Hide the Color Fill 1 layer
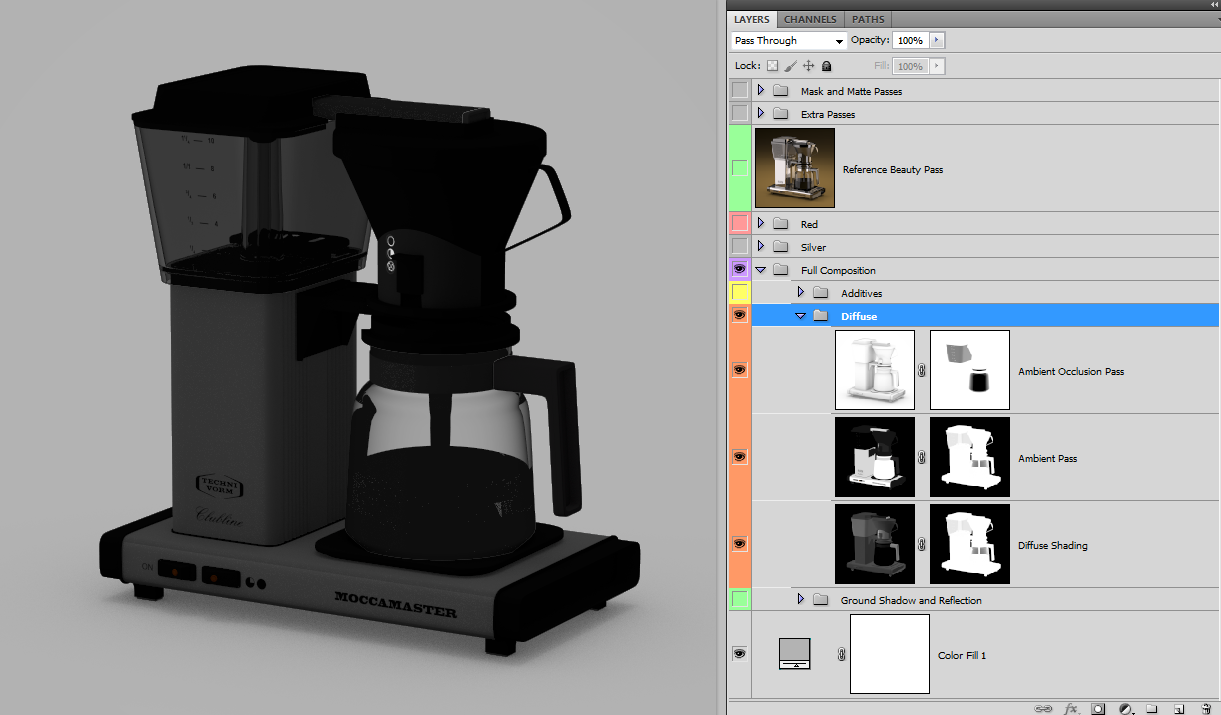The width and height of the screenshot is (1221, 715). 740,654
